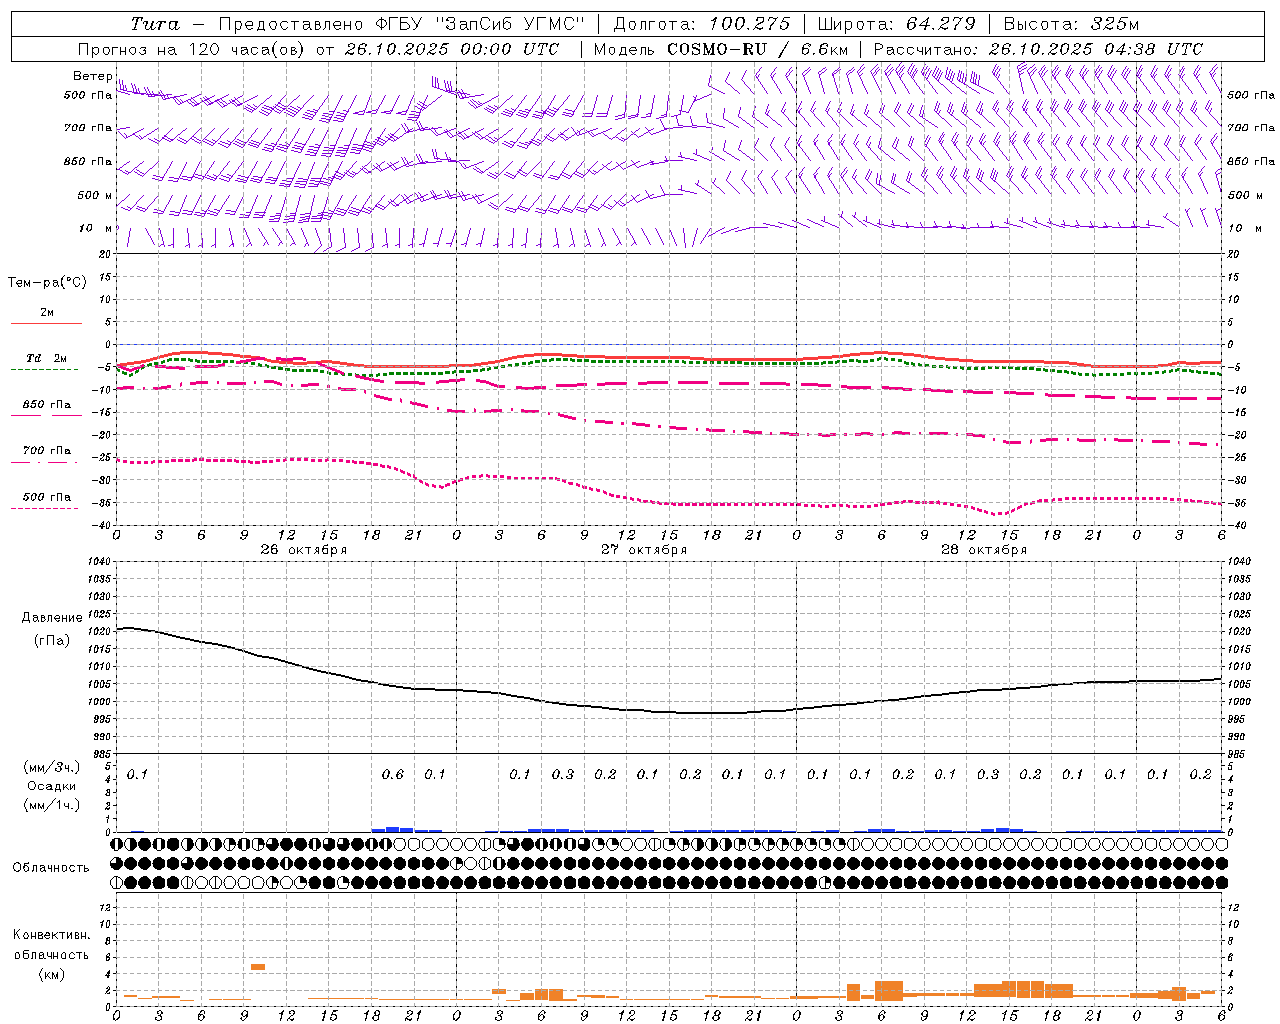Viewport: 1280px width, 1024px height.
Task: Click the isolated orange convective bar at 5 km
Action: [x=258, y=966]
